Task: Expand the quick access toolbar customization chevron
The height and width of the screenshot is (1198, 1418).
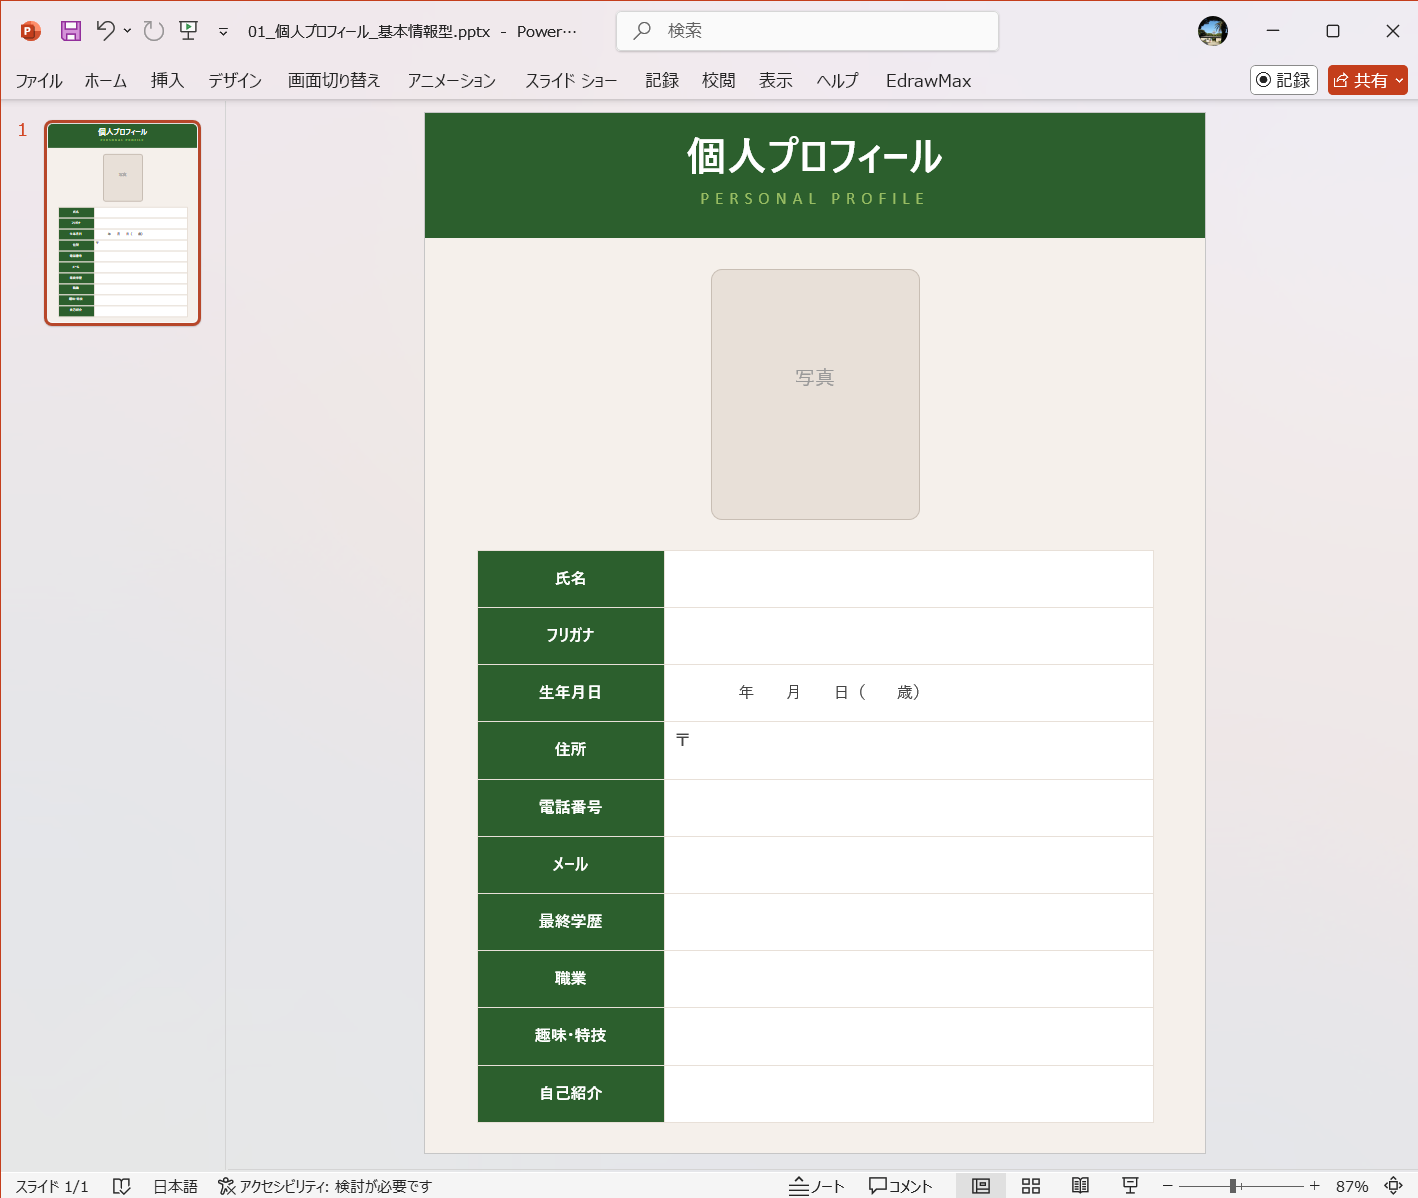Action: 222,31
